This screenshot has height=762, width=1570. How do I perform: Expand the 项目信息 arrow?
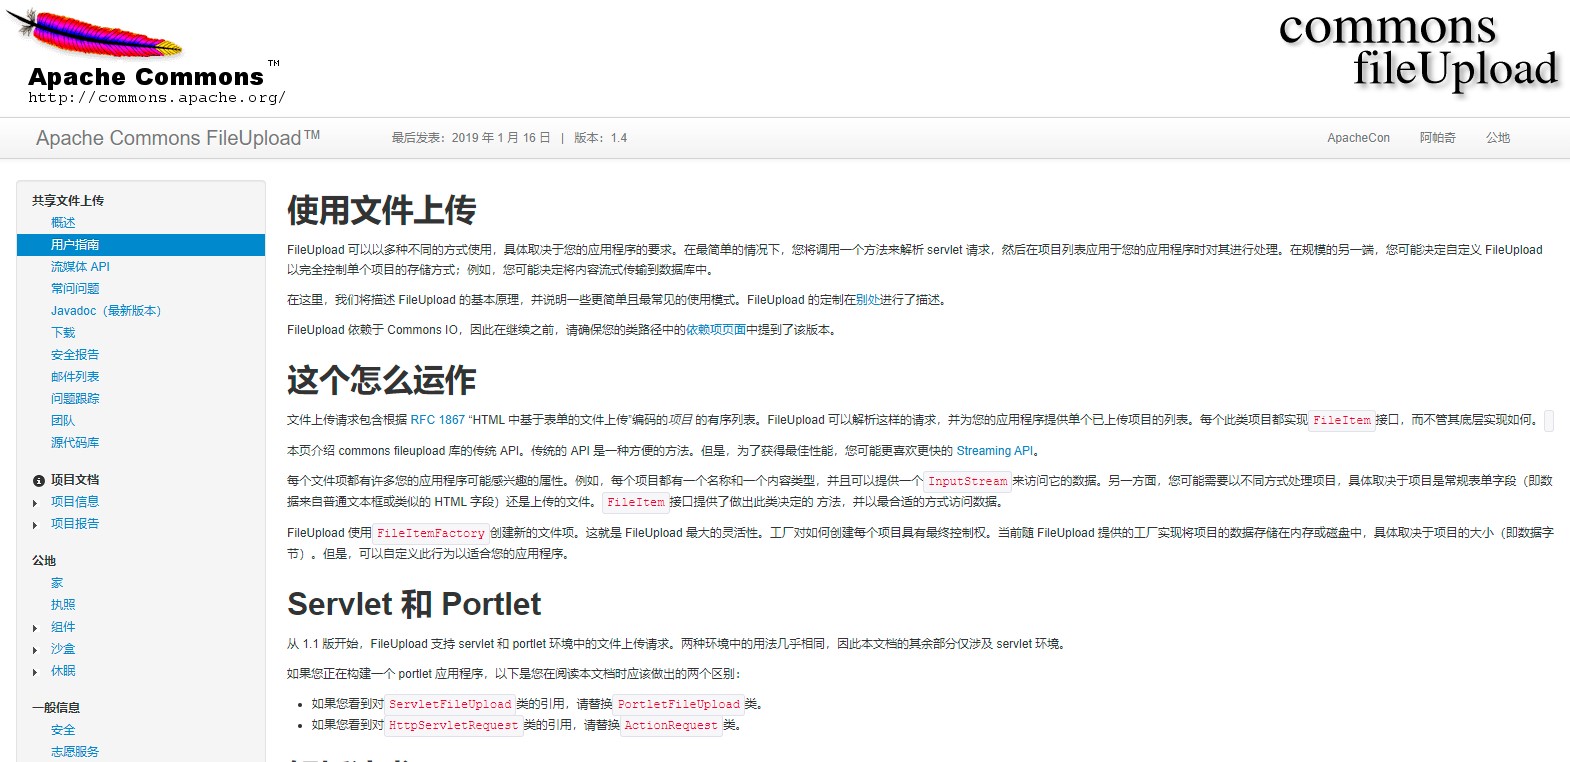pos(35,503)
